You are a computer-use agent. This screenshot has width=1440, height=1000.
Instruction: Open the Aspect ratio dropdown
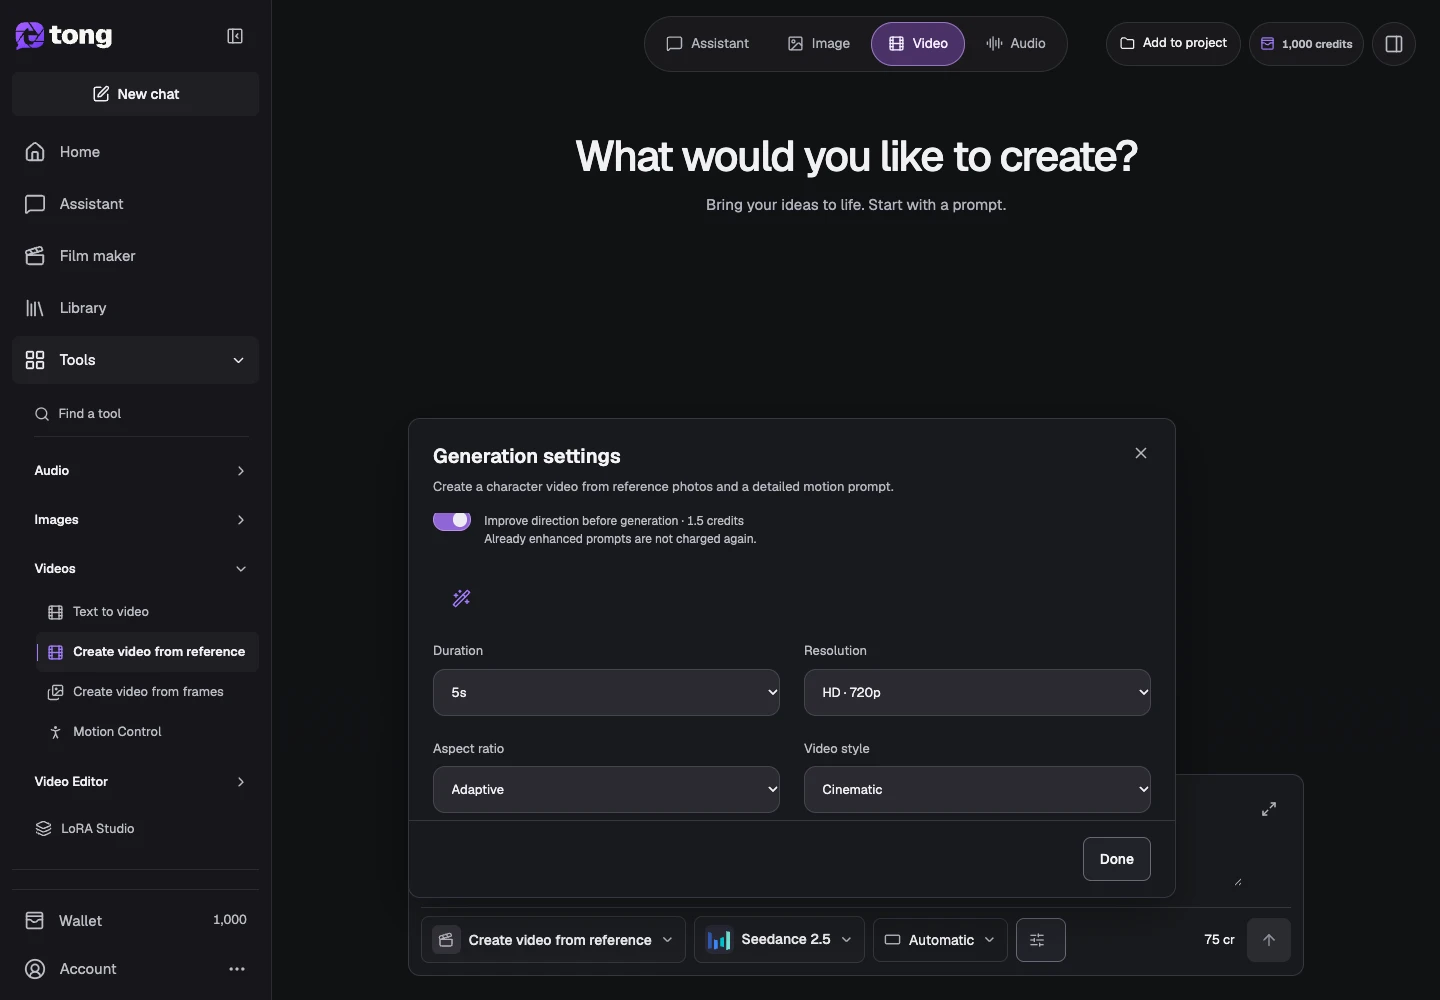pos(606,790)
